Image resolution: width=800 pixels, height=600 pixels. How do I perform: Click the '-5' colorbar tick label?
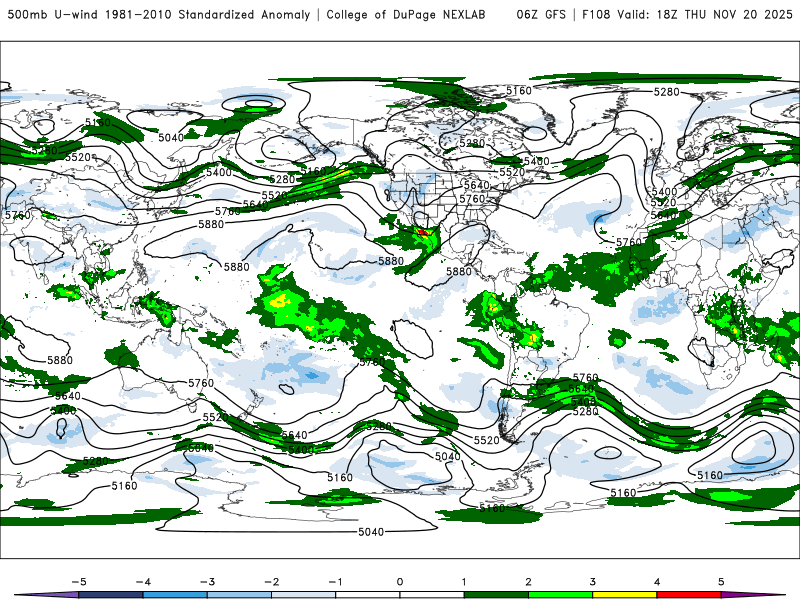pos(79,582)
